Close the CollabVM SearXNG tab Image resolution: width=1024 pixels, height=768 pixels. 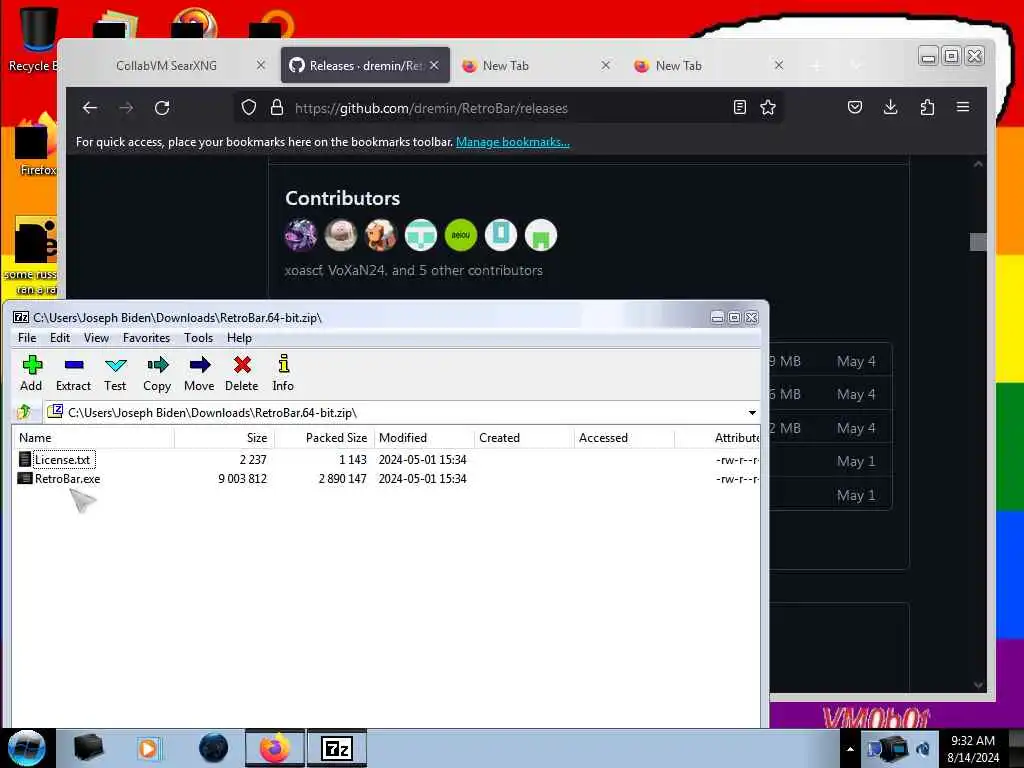(261, 65)
